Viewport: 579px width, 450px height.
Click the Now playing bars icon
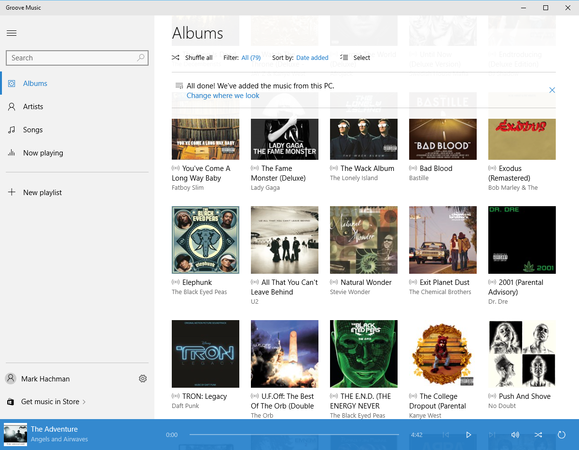point(12,153)
